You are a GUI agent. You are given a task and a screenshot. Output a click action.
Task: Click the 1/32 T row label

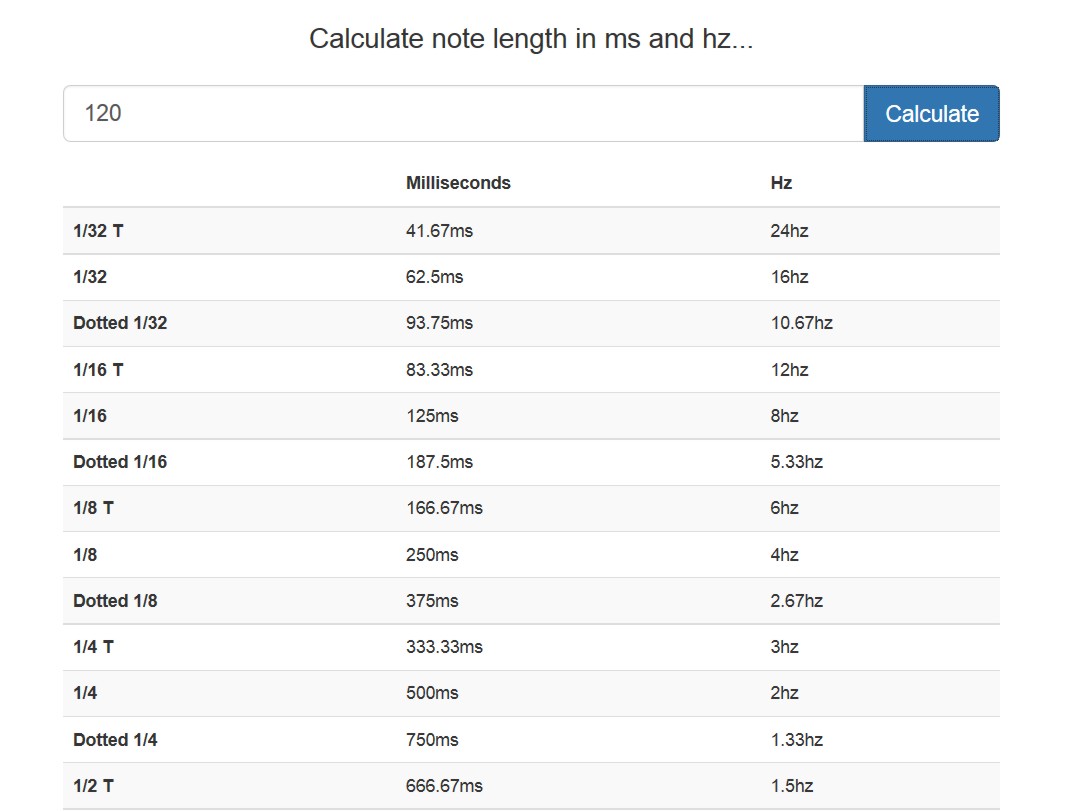98,231
